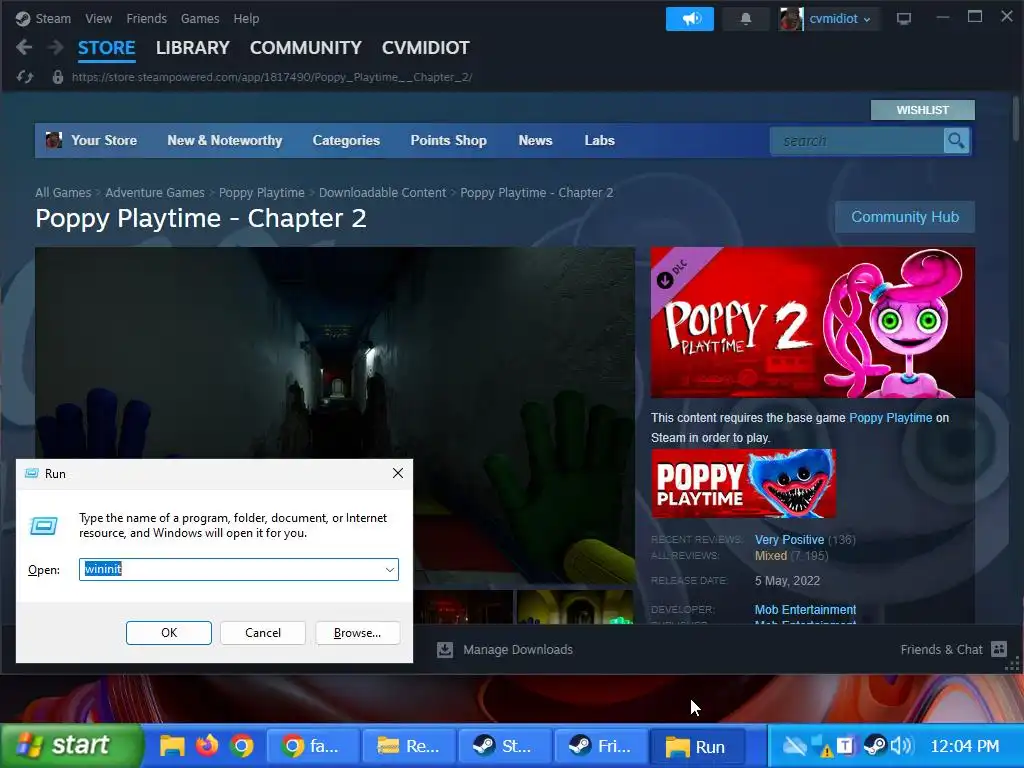This screenshot has width=1024, height=768.
Task: Click the padlock icon beside the URL
Action: click(57, 77)
